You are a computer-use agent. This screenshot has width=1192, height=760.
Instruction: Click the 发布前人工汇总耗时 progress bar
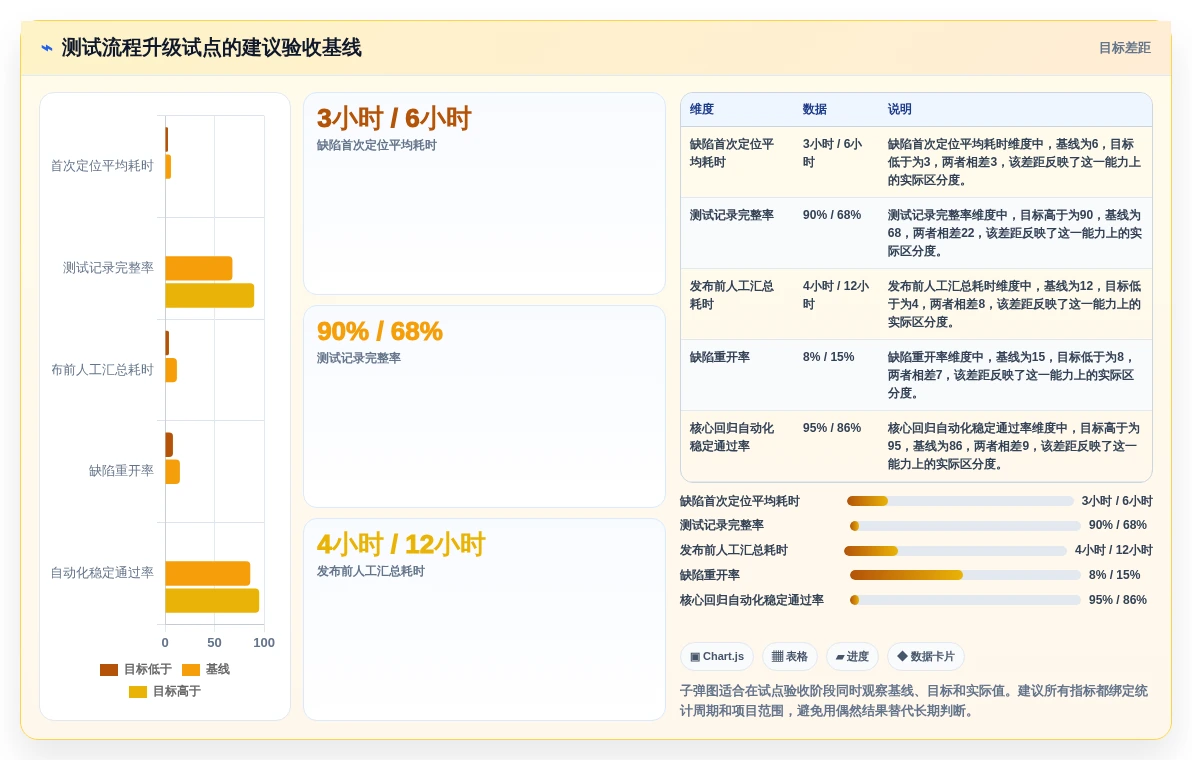pyautogui.click(x=956, y=550)
